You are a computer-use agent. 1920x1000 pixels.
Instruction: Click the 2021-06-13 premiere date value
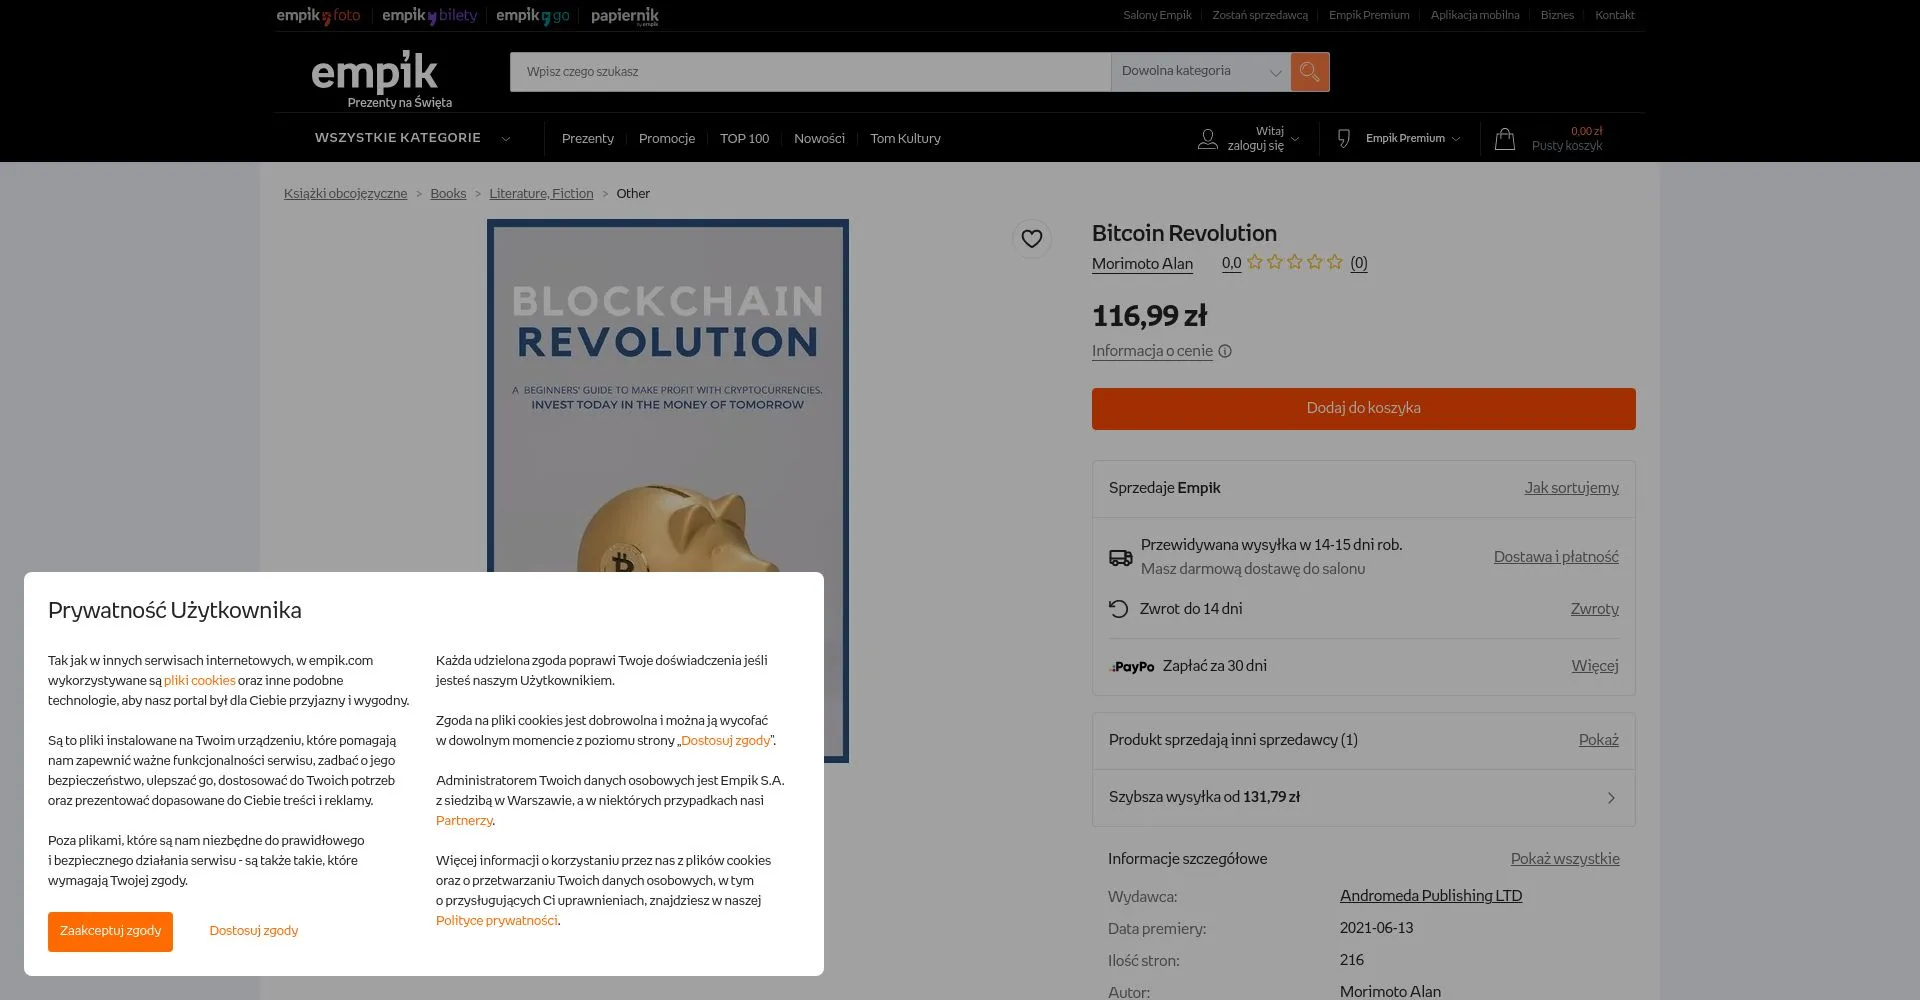pyautogui.click(x=1377, y=928)
